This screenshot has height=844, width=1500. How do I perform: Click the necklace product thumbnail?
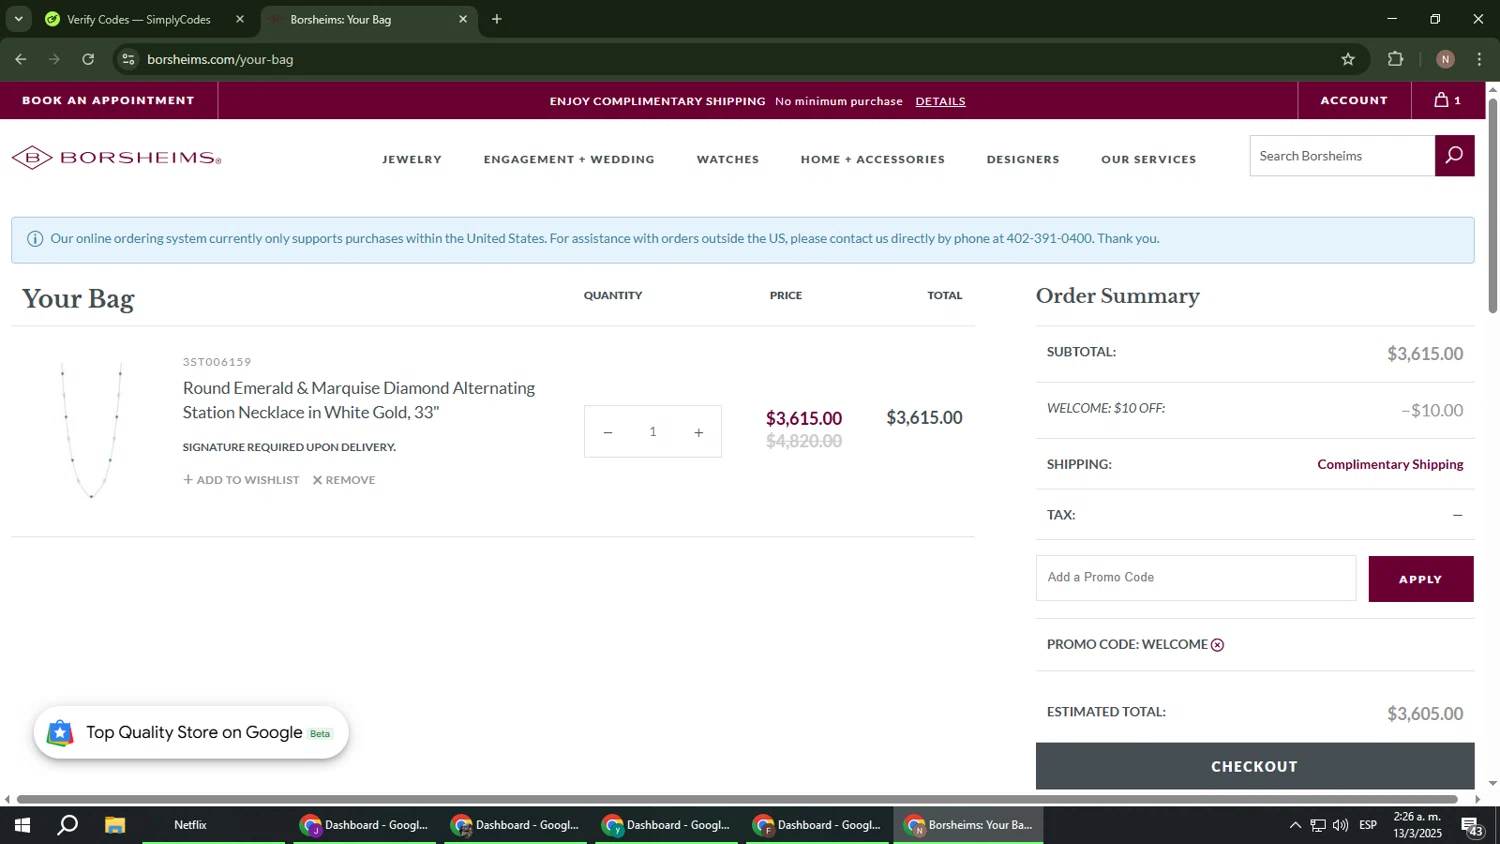coord(91,430)
